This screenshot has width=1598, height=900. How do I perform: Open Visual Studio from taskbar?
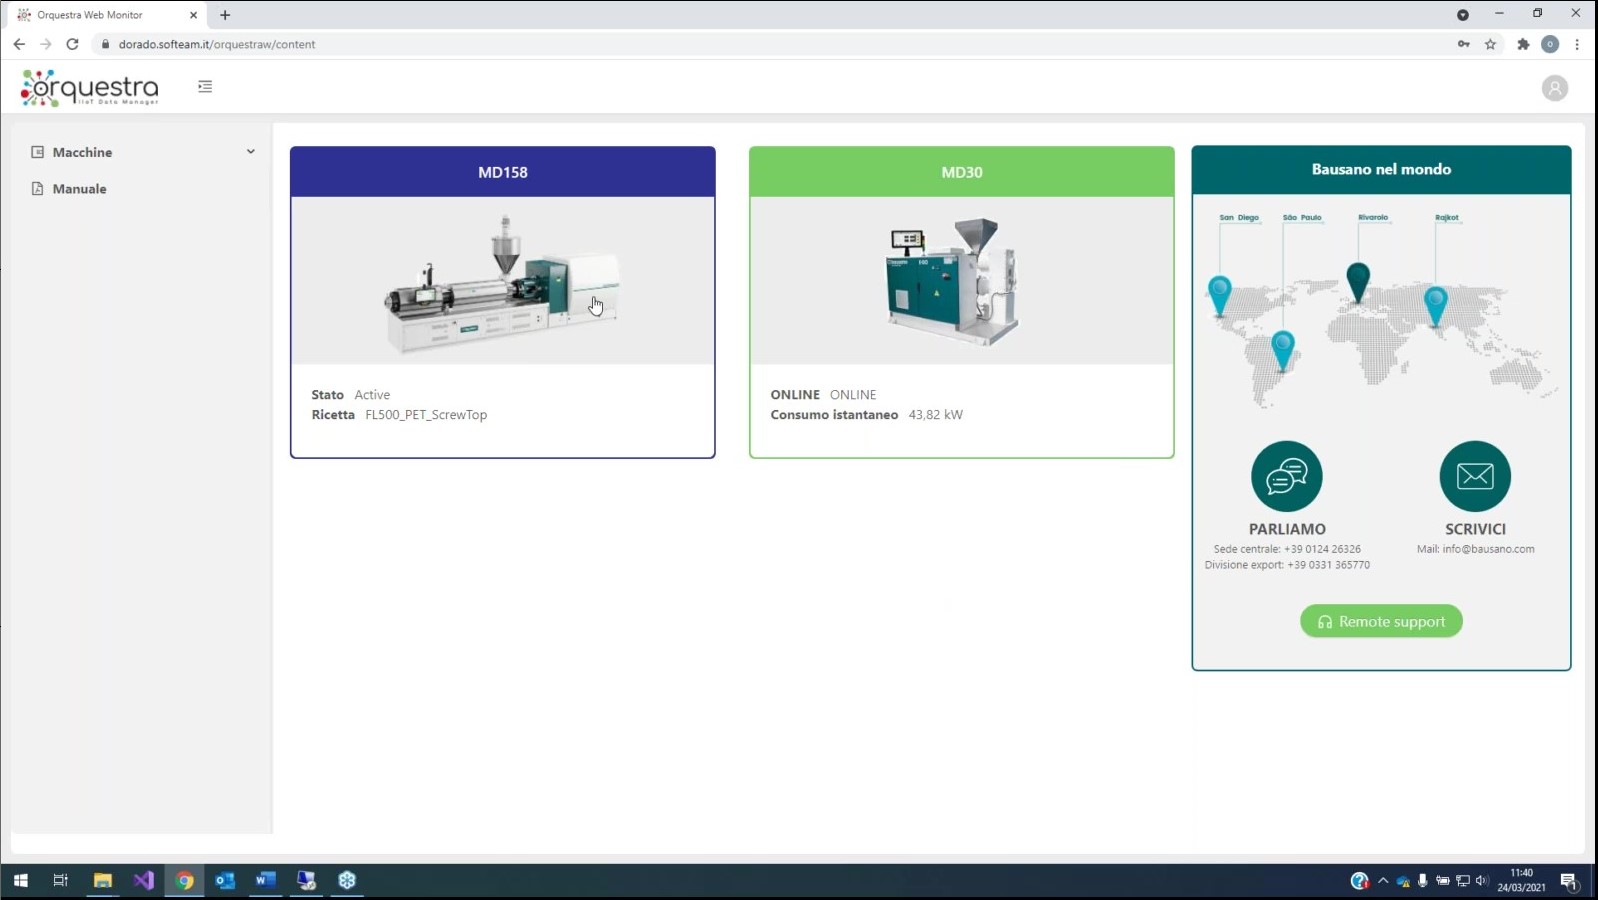coord(143,880)
